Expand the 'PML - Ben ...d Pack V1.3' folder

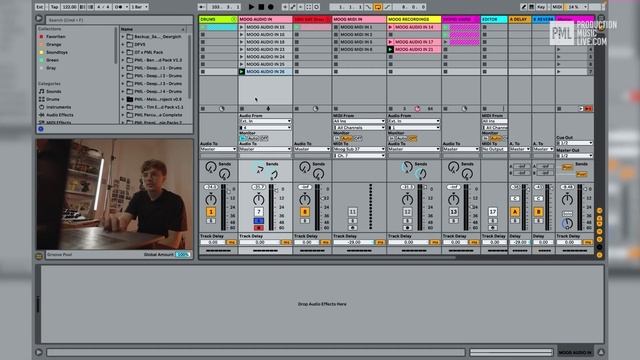(x=123, y=60)
